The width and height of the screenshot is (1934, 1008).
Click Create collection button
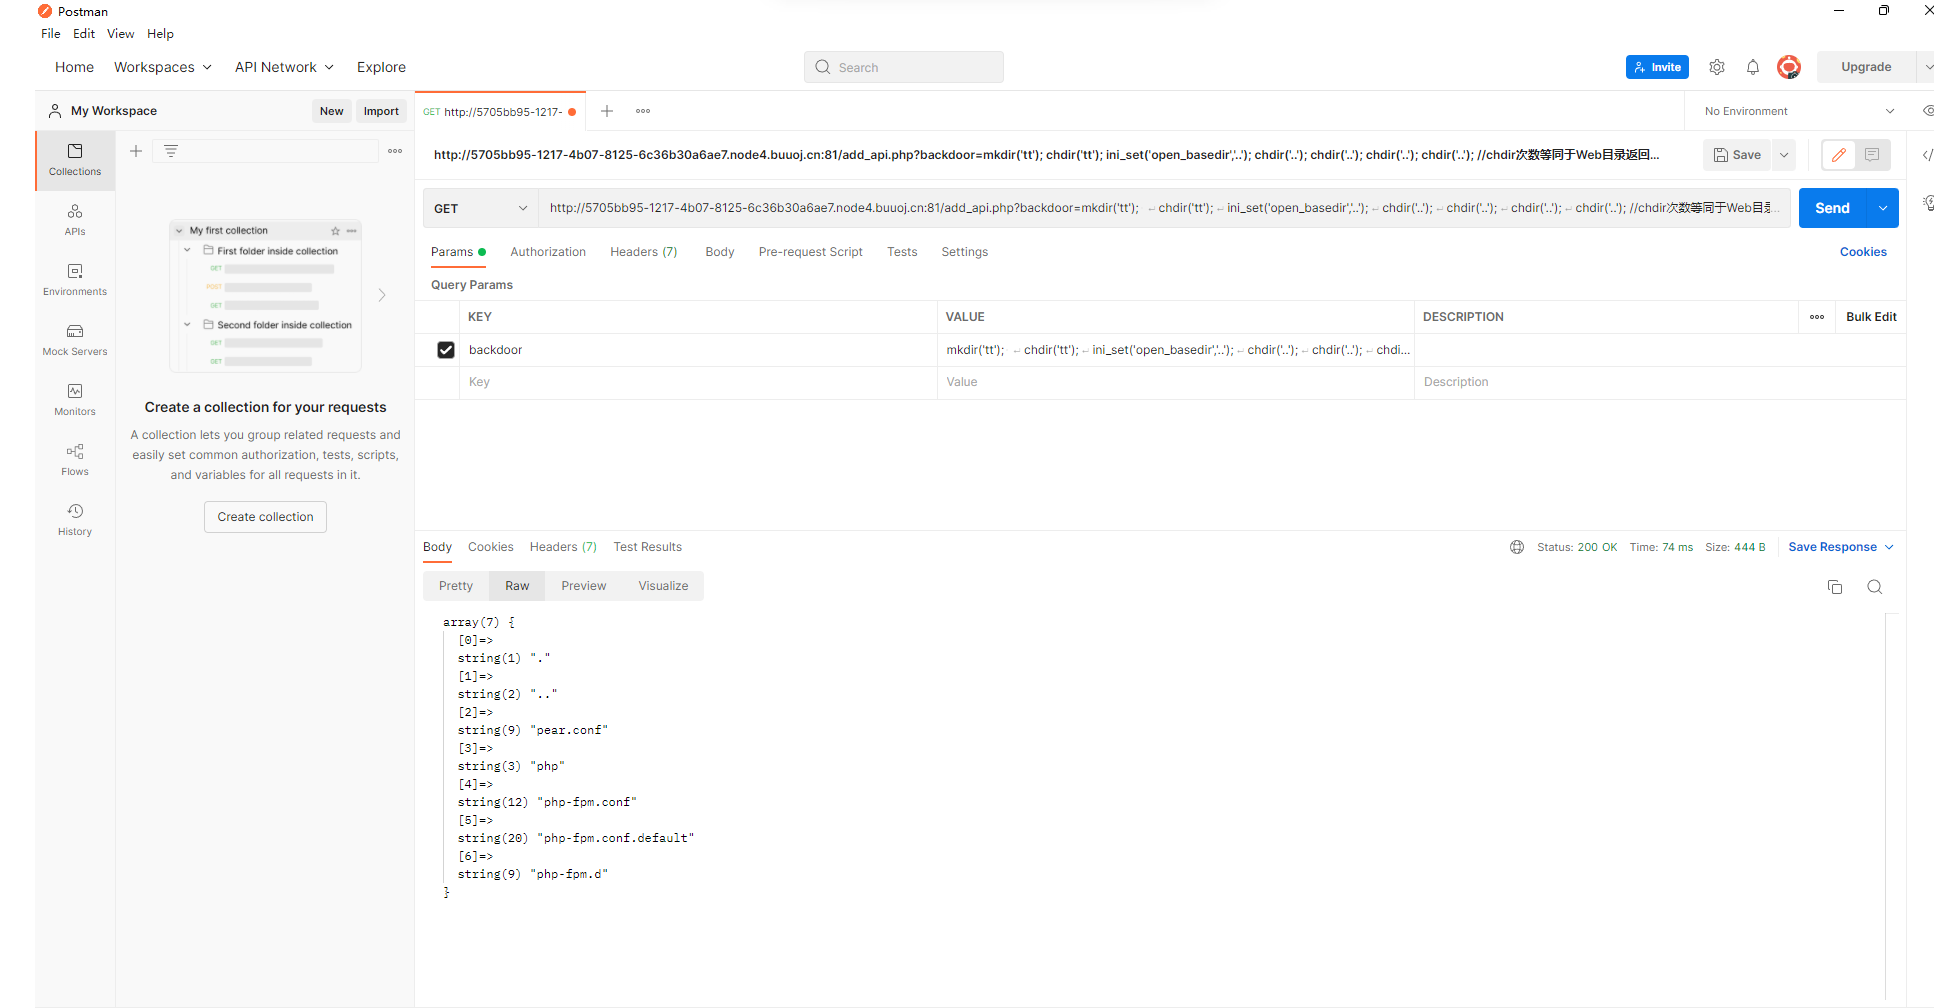[266, 517]
